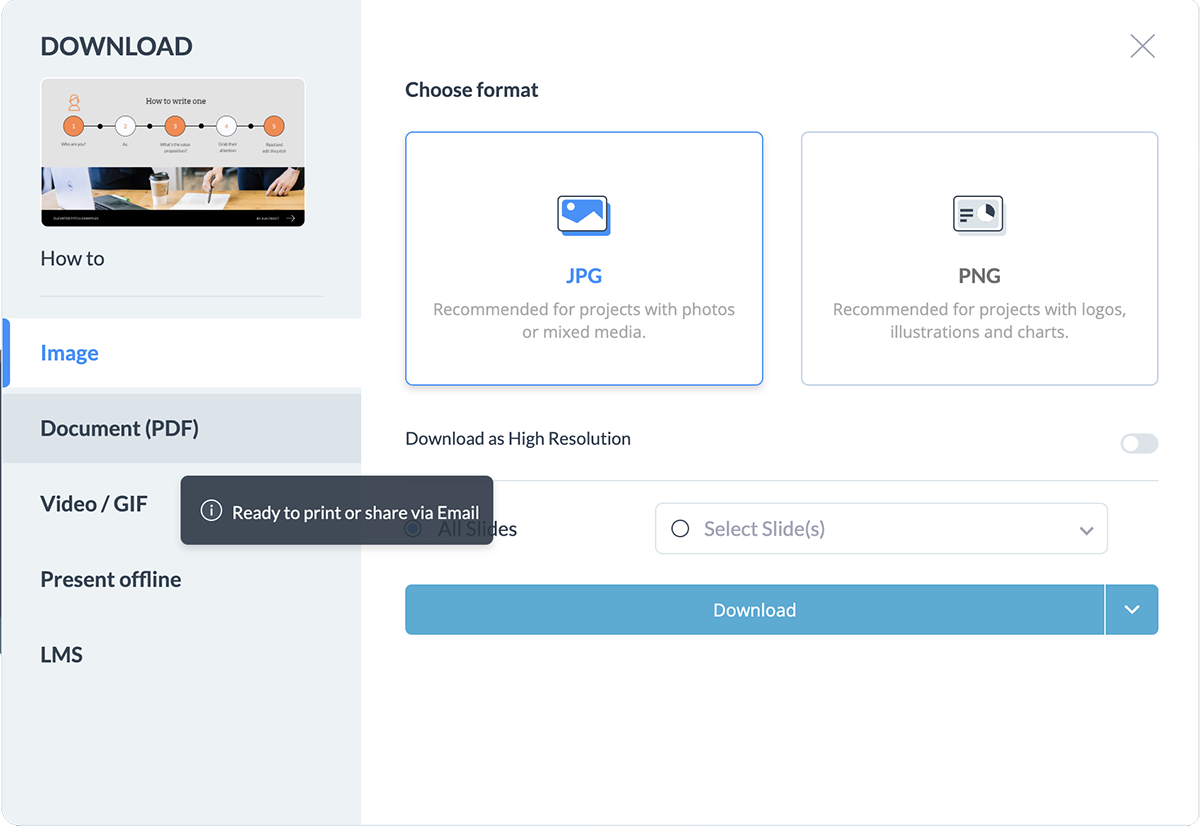
Task: Switch to the Document (PDF) tab
Action: coord(120,428)
